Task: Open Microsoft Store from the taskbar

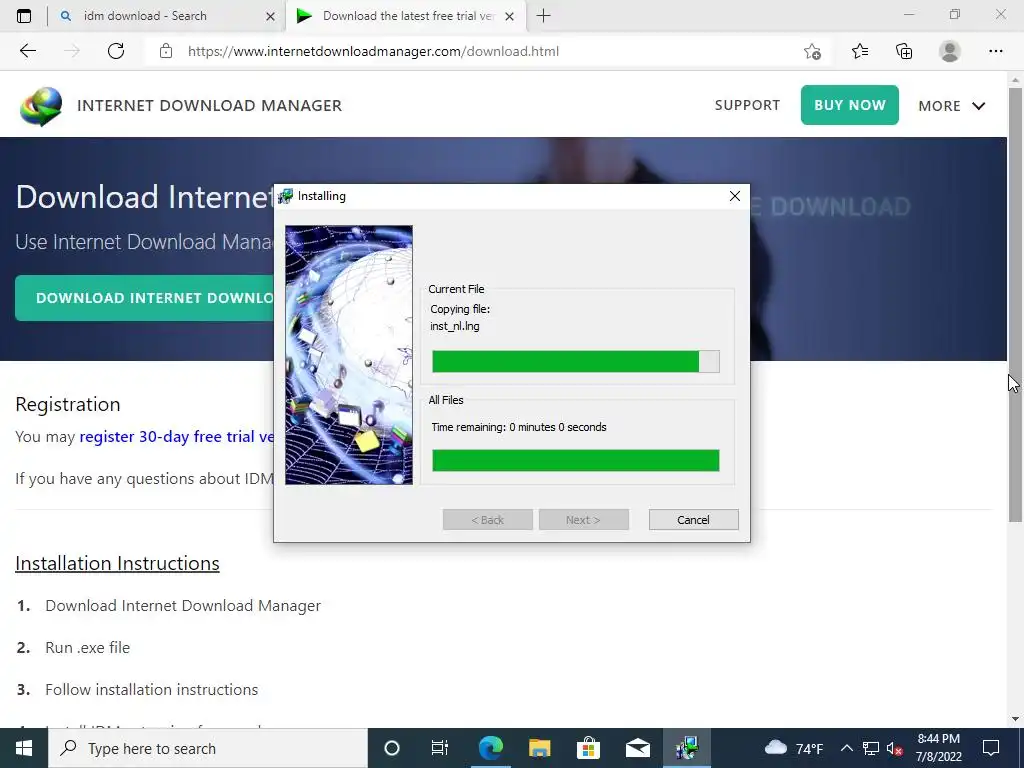Action: click(x=588, y=748)
